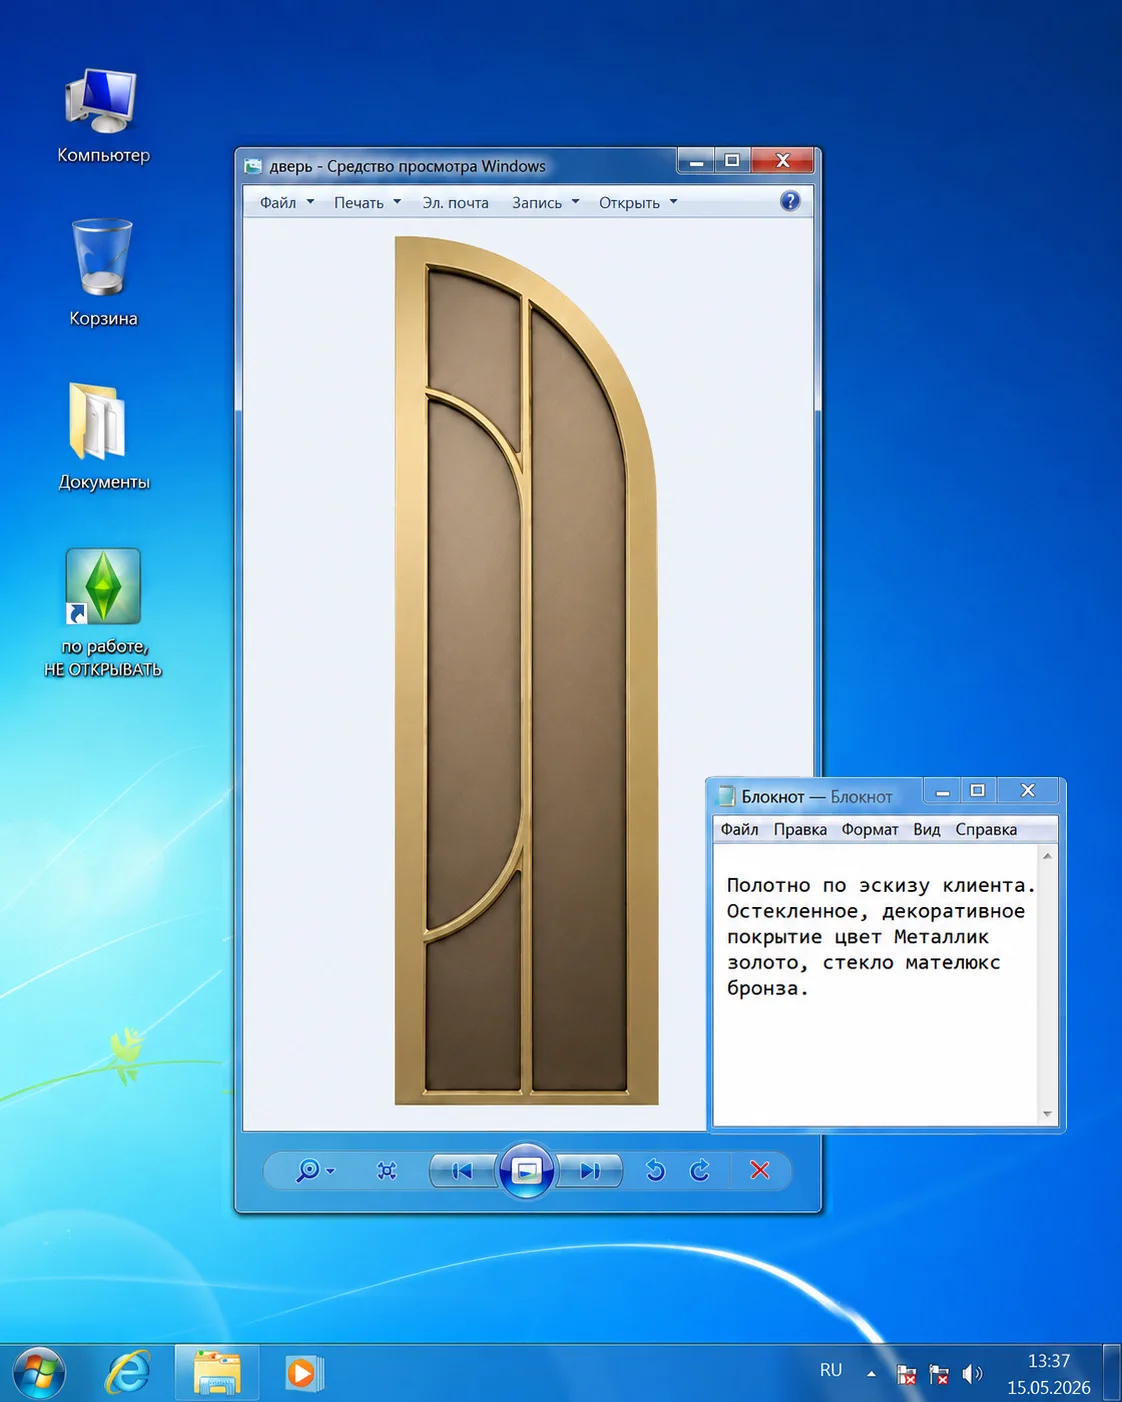Maximize the Блокнот window
This screenshot has height=1402, width=1122.
coord(978,791)
